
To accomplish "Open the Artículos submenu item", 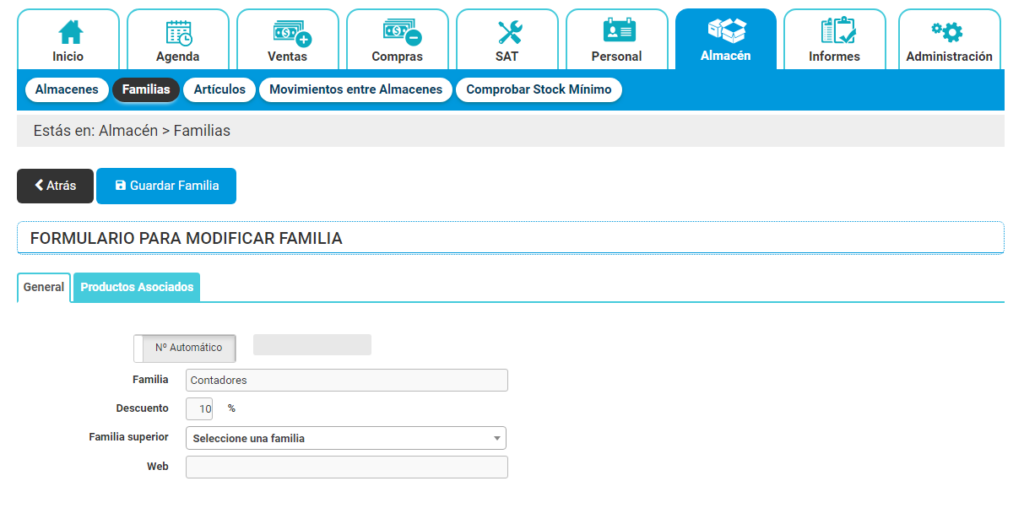I will [220, 90].
